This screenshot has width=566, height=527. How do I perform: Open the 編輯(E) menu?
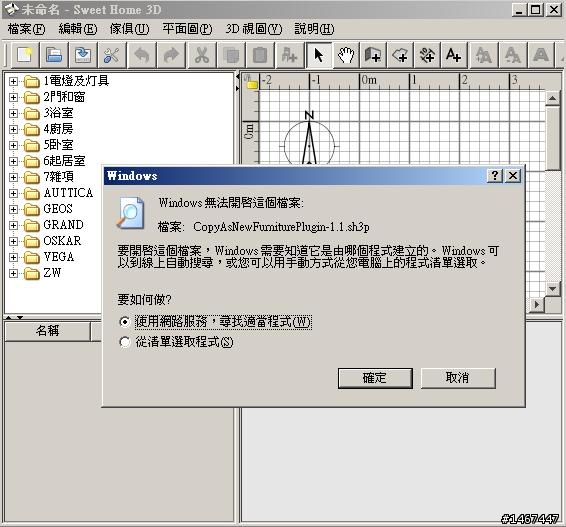[x=78, y=29]
